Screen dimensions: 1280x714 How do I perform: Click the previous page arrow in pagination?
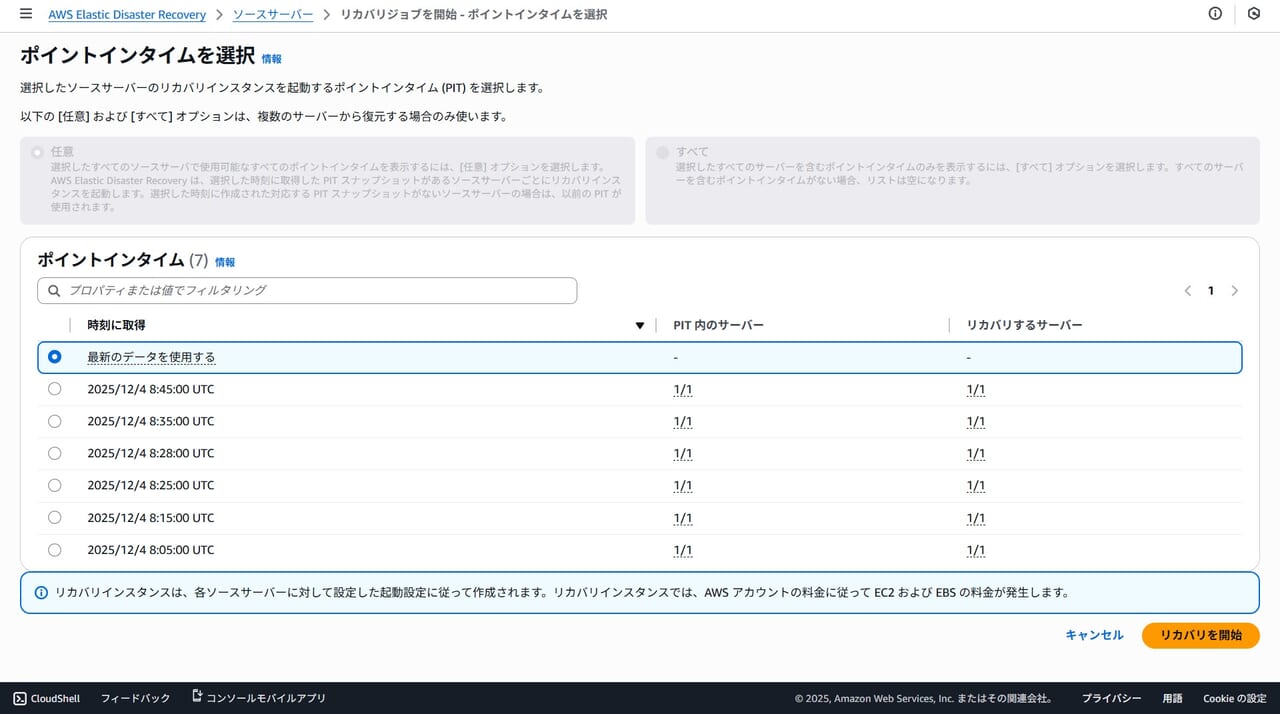(x=1188, y=291)
